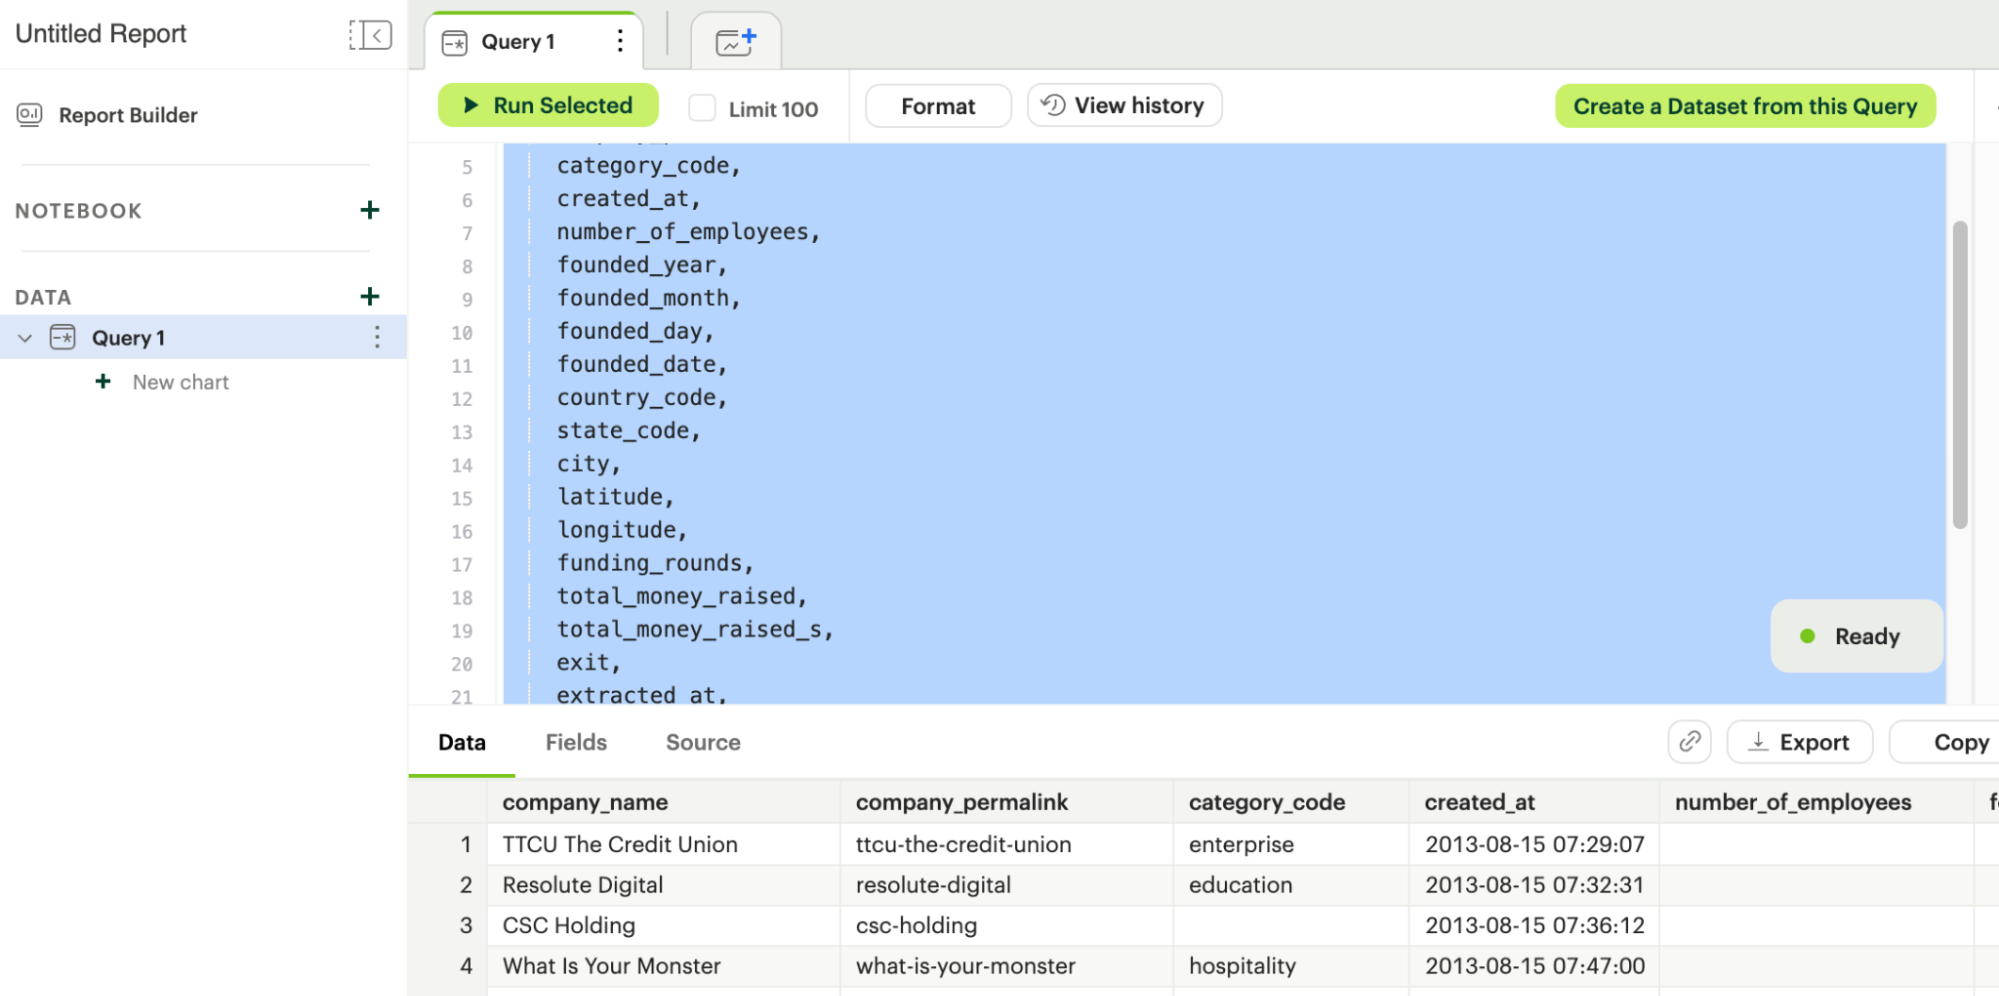Add new data query with plus icon
This screenshot has width=1999, height=996.
pos(369,296)
